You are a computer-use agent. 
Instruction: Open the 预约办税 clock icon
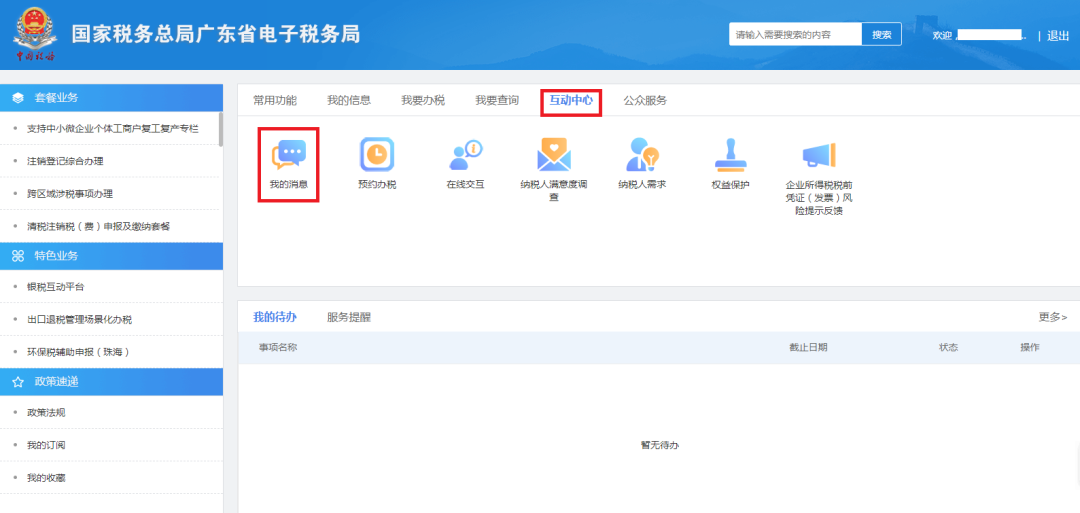377,154
